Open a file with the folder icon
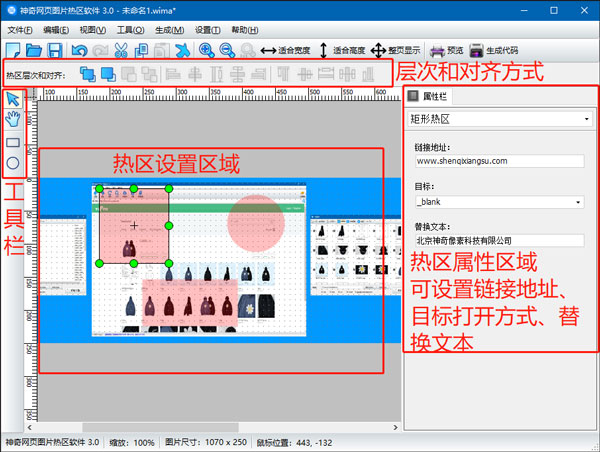Image resolution: width=600 pixels, height=452 pixels. [x=34, y=50]
